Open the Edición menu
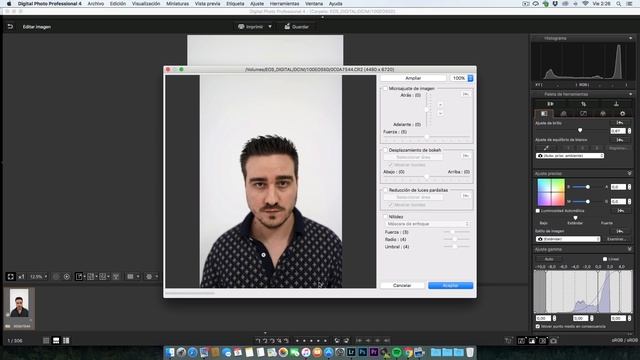Screen dimensions: 640x360 pos(118,4)
